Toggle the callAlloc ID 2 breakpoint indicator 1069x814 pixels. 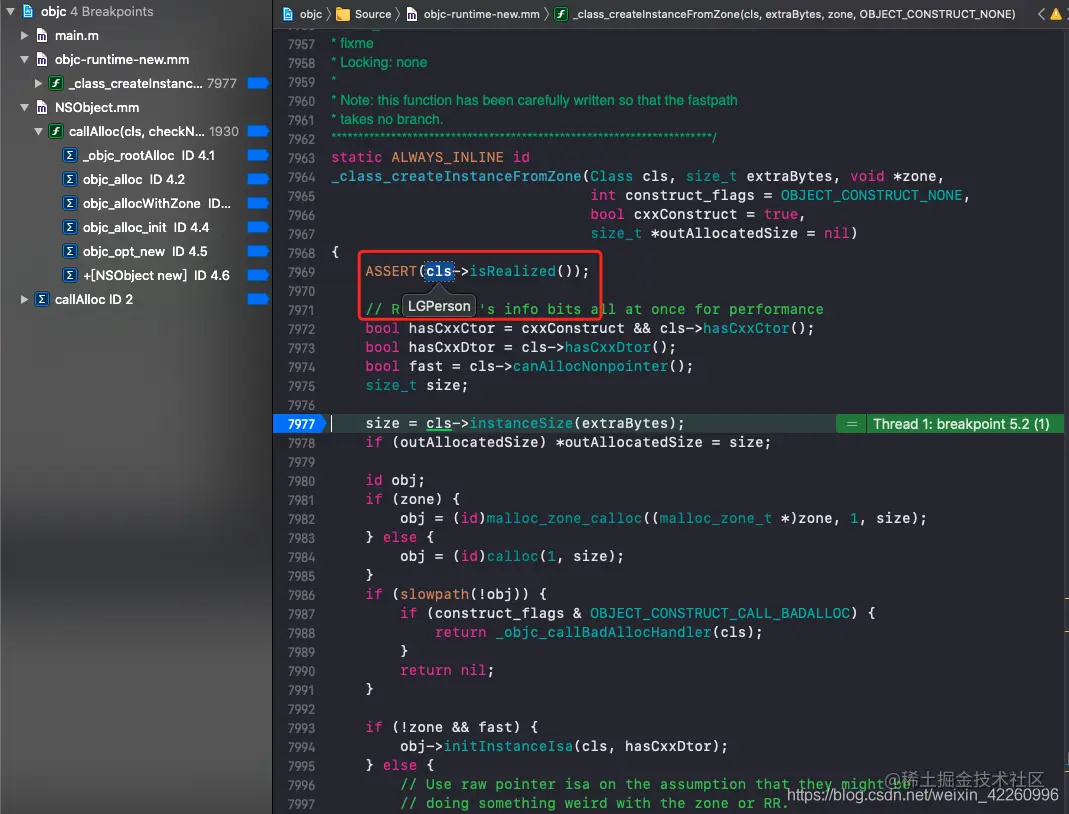(x=258, y=299)
